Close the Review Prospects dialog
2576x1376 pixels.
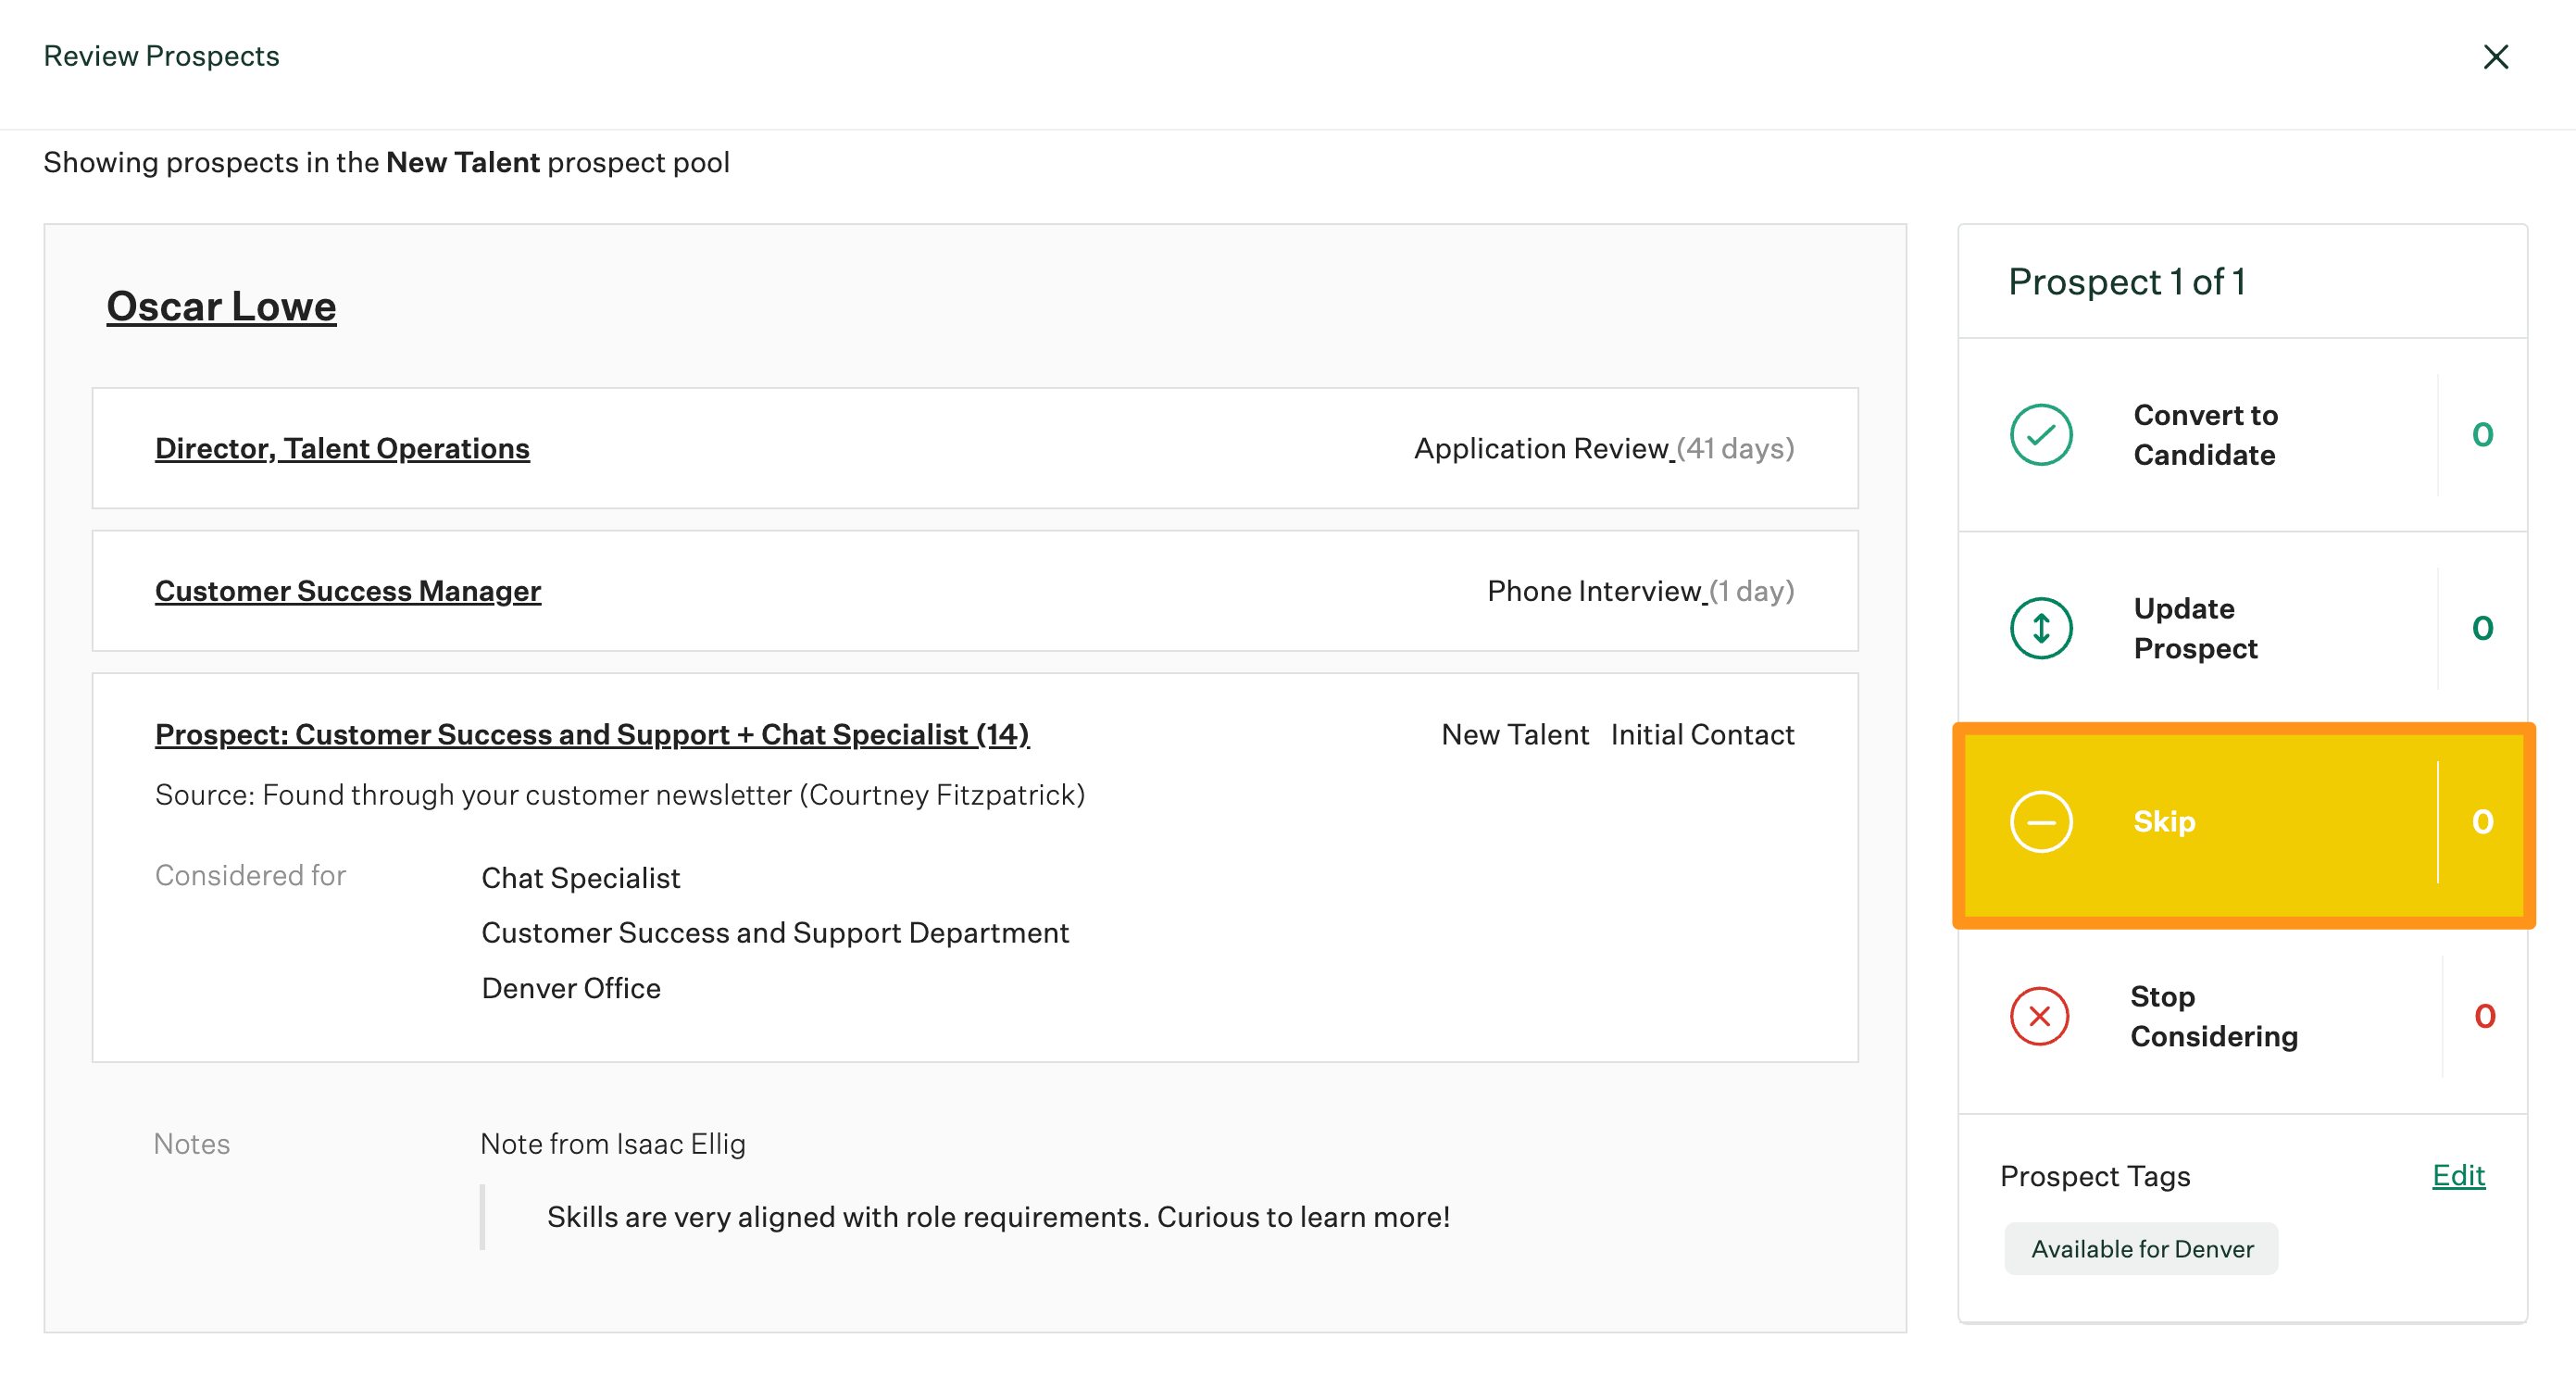2497,57
